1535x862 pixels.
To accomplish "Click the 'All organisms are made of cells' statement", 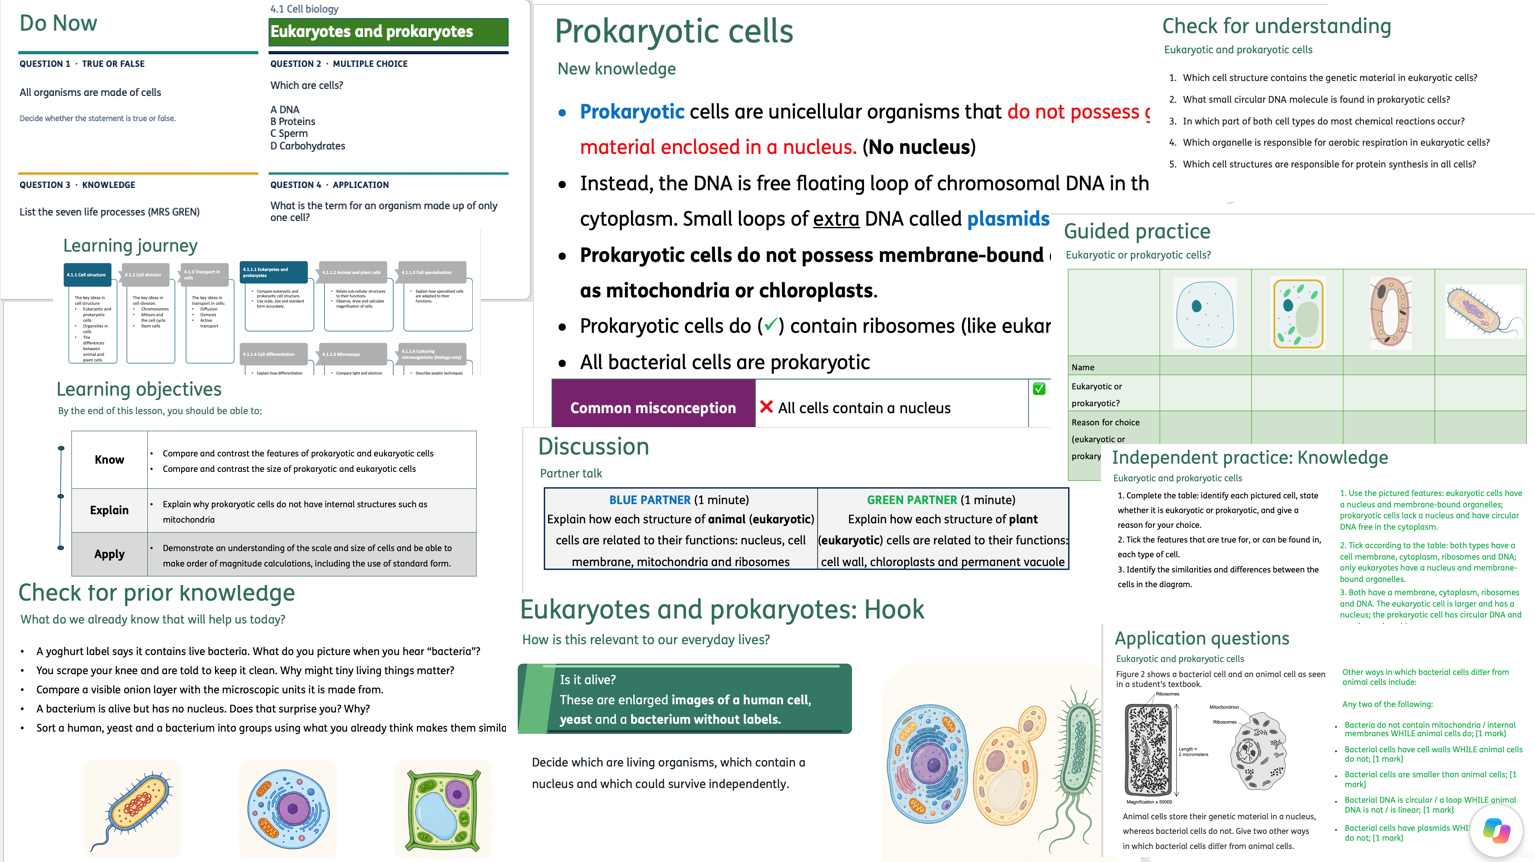I will point(90,93).
